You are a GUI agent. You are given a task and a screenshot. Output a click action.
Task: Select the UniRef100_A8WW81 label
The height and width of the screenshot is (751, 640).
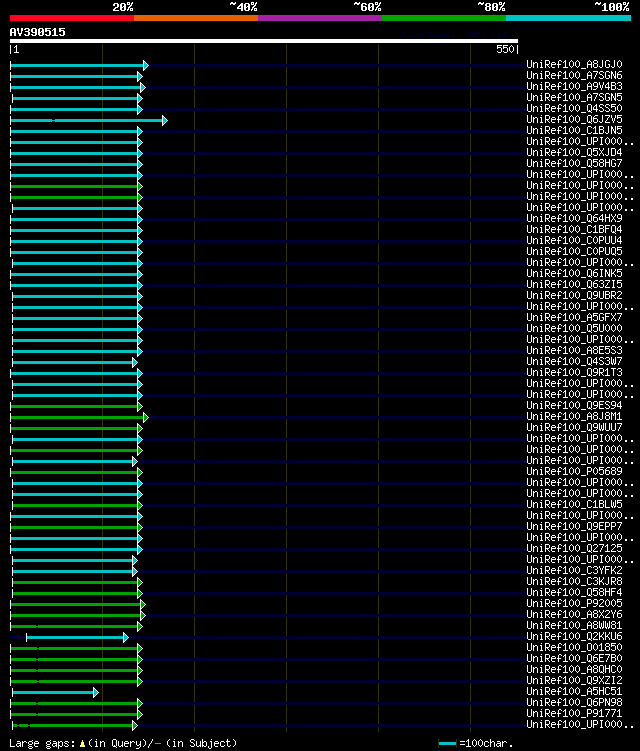[574, 626]
